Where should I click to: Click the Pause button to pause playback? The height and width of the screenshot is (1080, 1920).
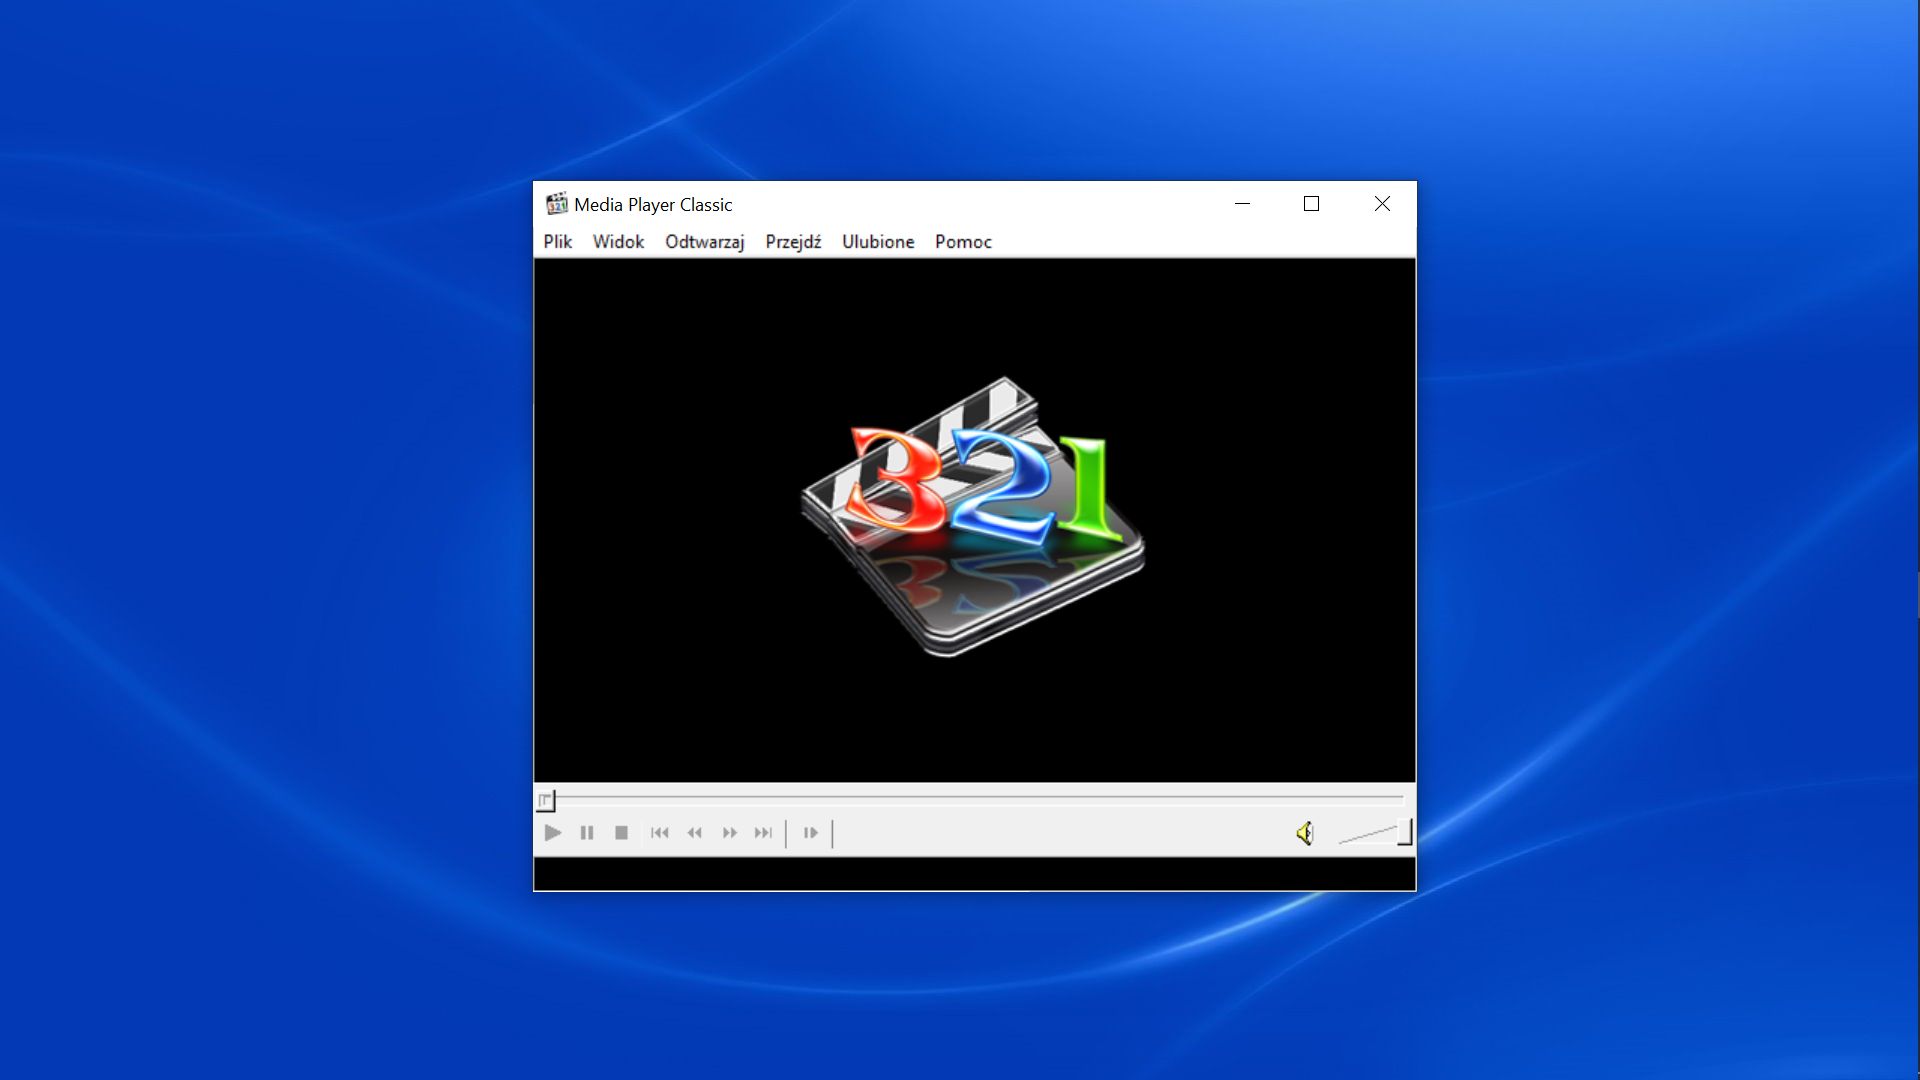pyautogui.click(x=585, y=832)
